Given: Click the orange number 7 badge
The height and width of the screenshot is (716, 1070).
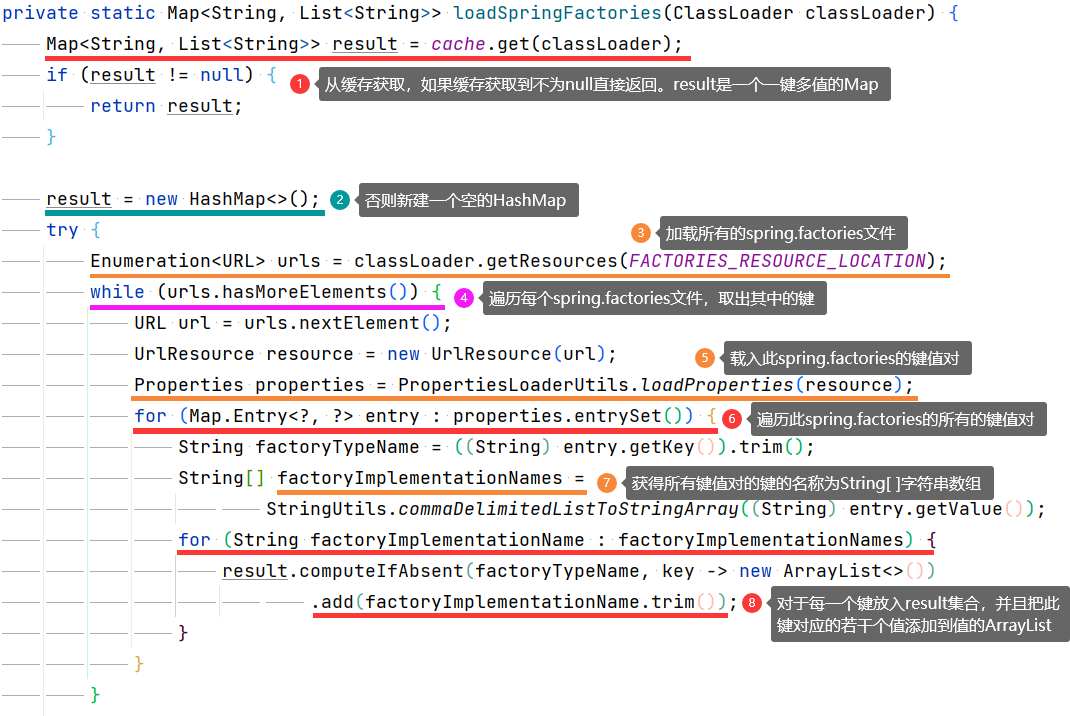Looking at the screenshot, I should click(606, 483).
